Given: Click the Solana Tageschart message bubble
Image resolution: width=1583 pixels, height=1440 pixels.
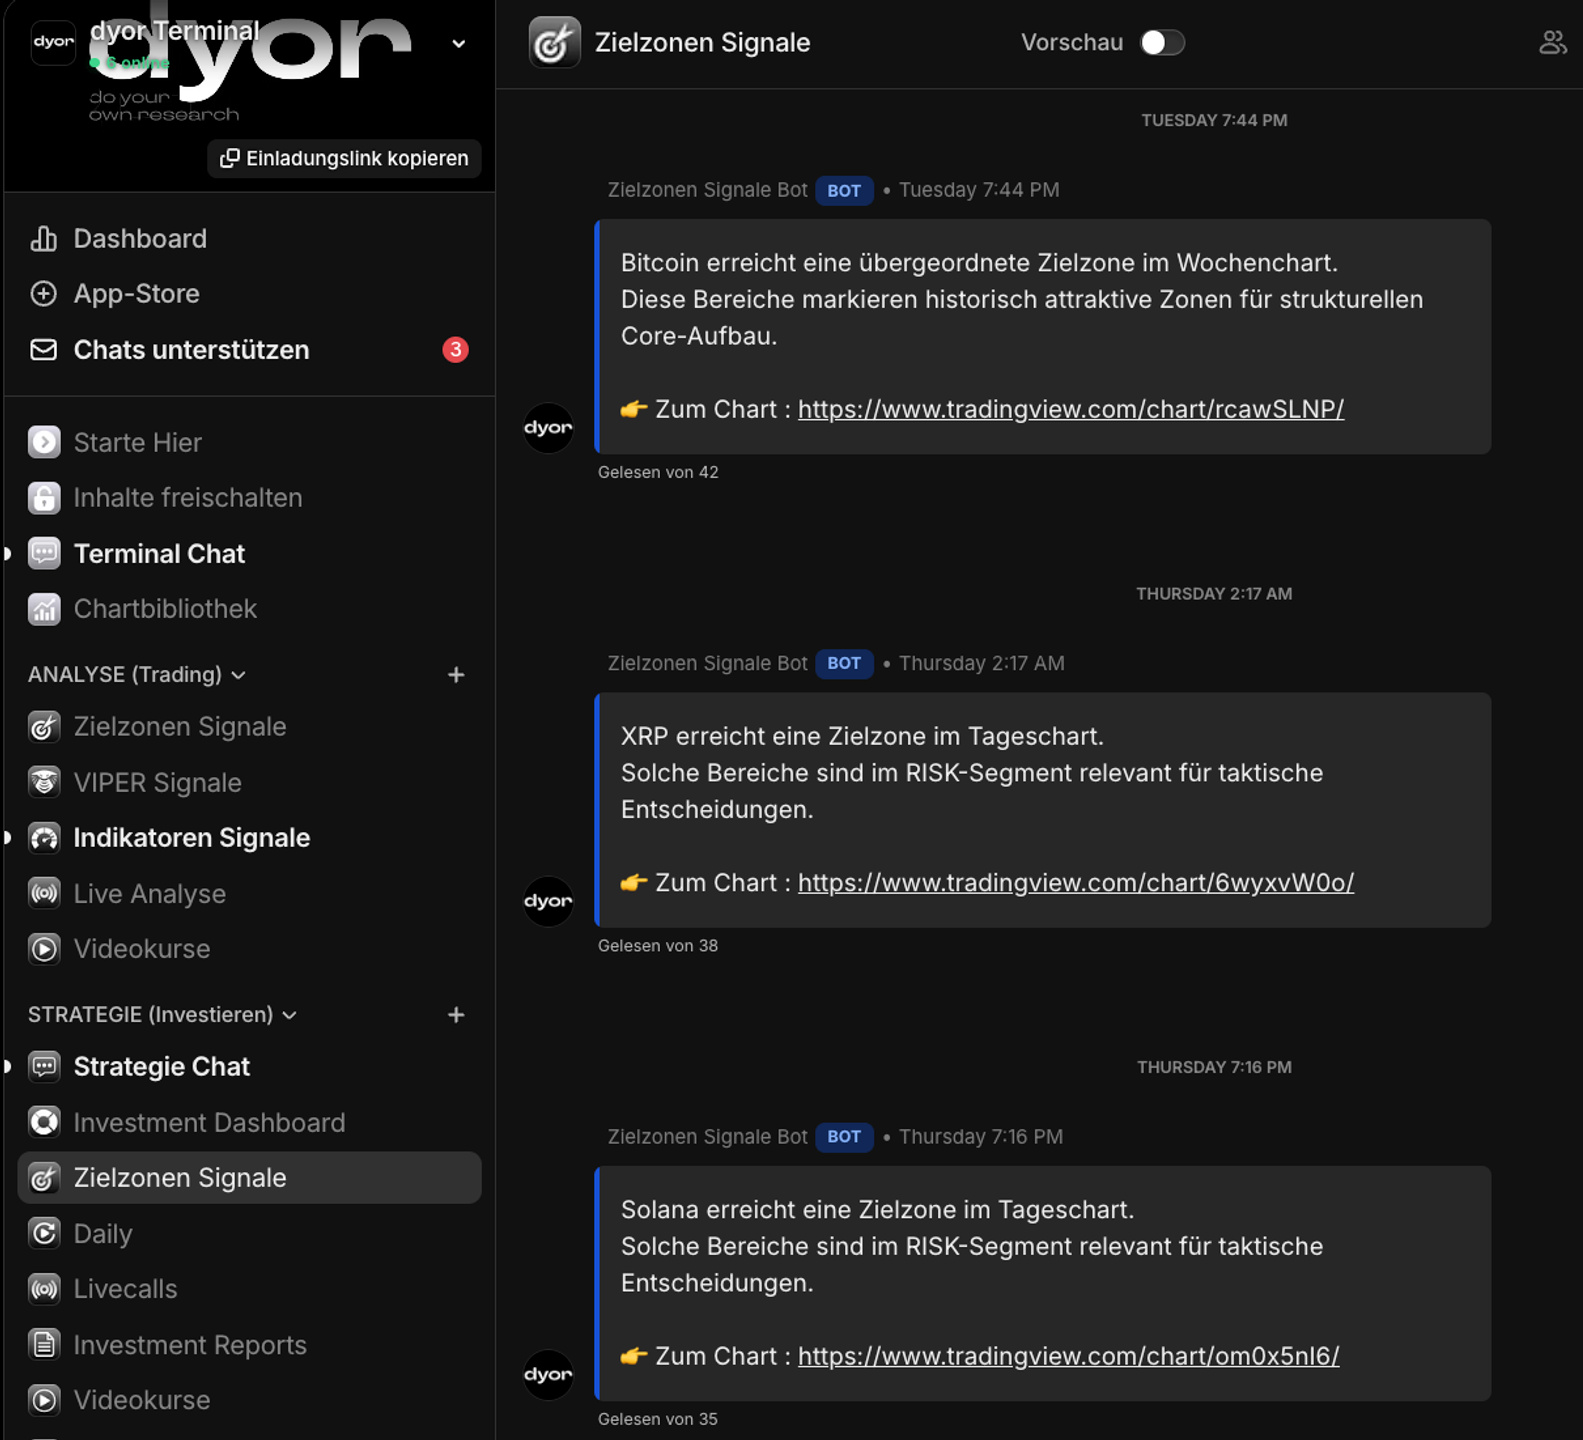Looking at the screenshot, I should point(1043,1284).
